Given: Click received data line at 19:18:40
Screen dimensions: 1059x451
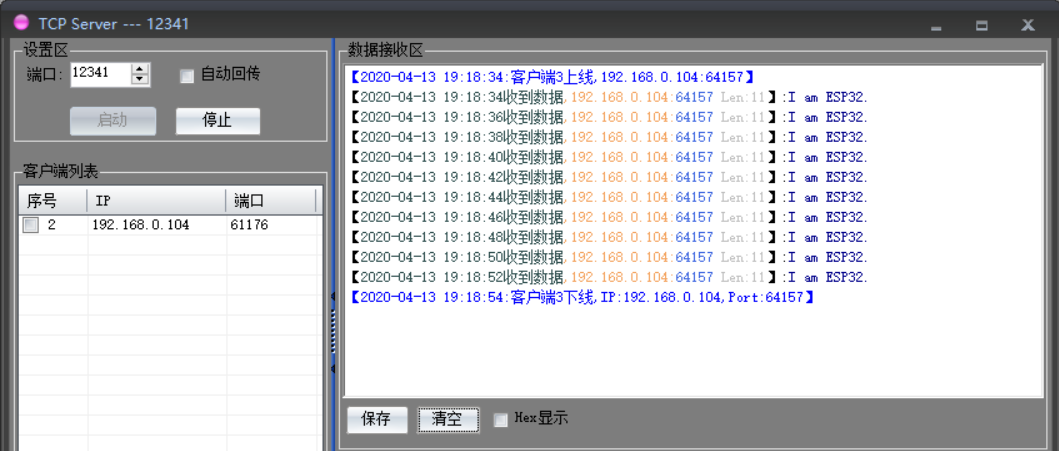Looking at the screenshot, I should [609, 157].
